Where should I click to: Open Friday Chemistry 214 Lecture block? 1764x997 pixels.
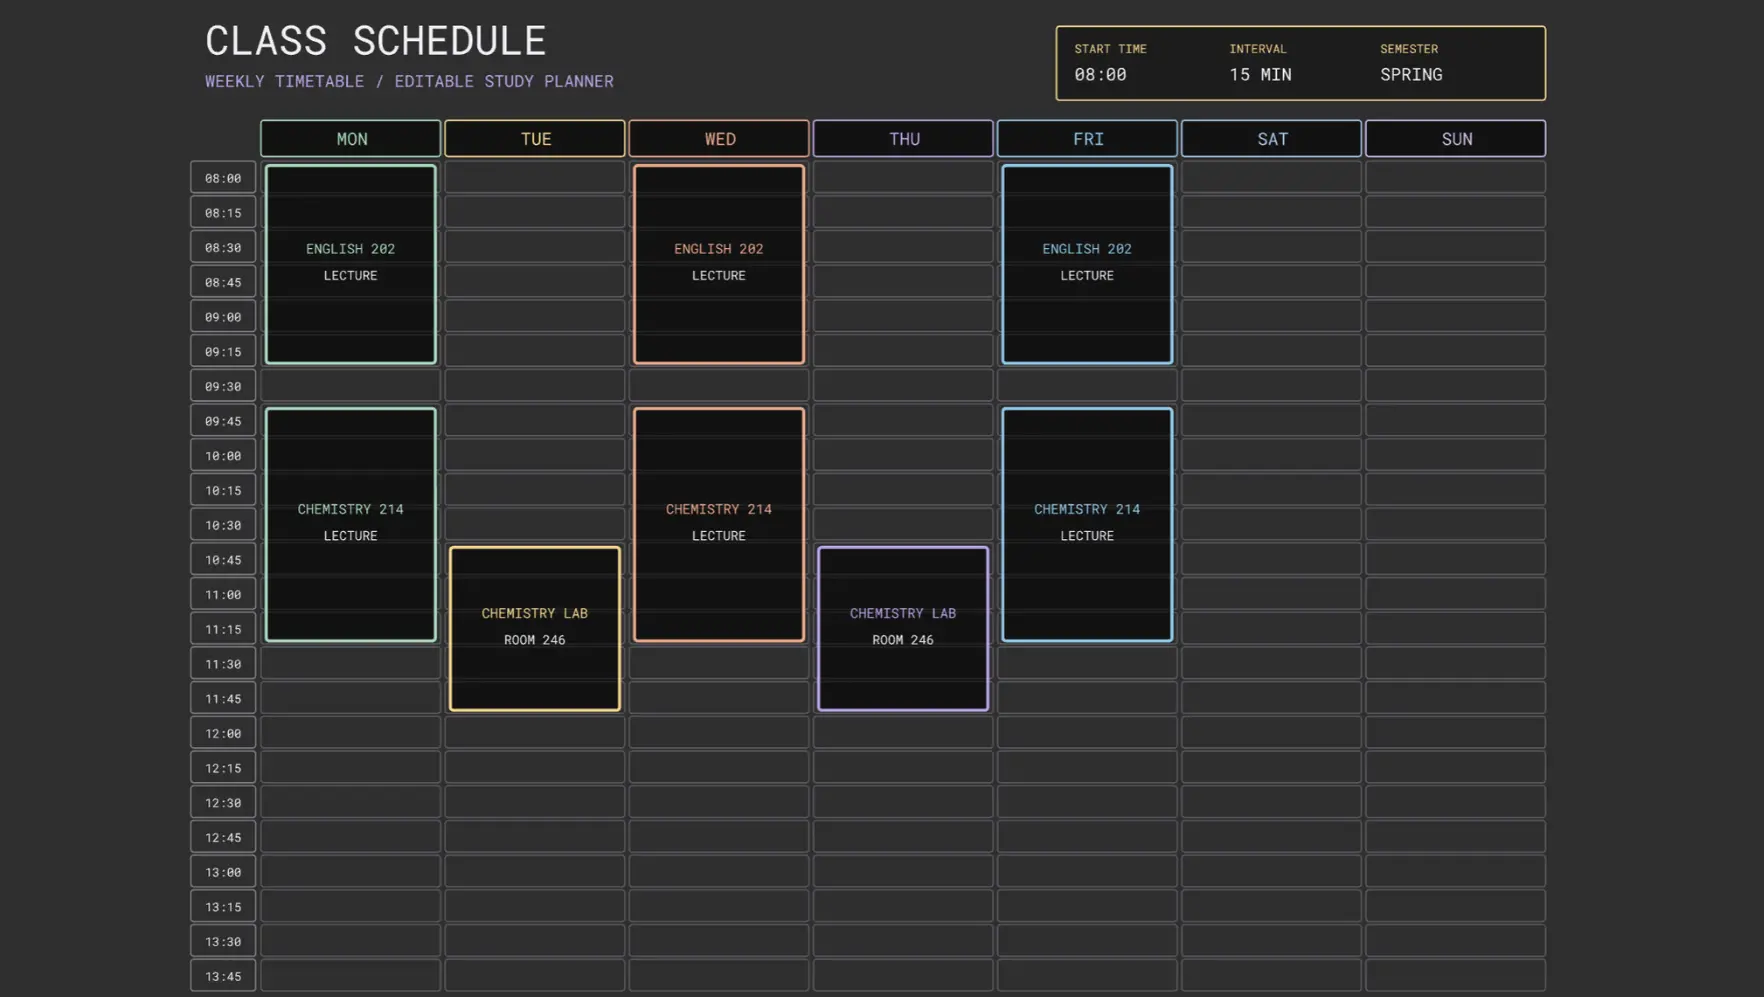[x=1087, y=524]
